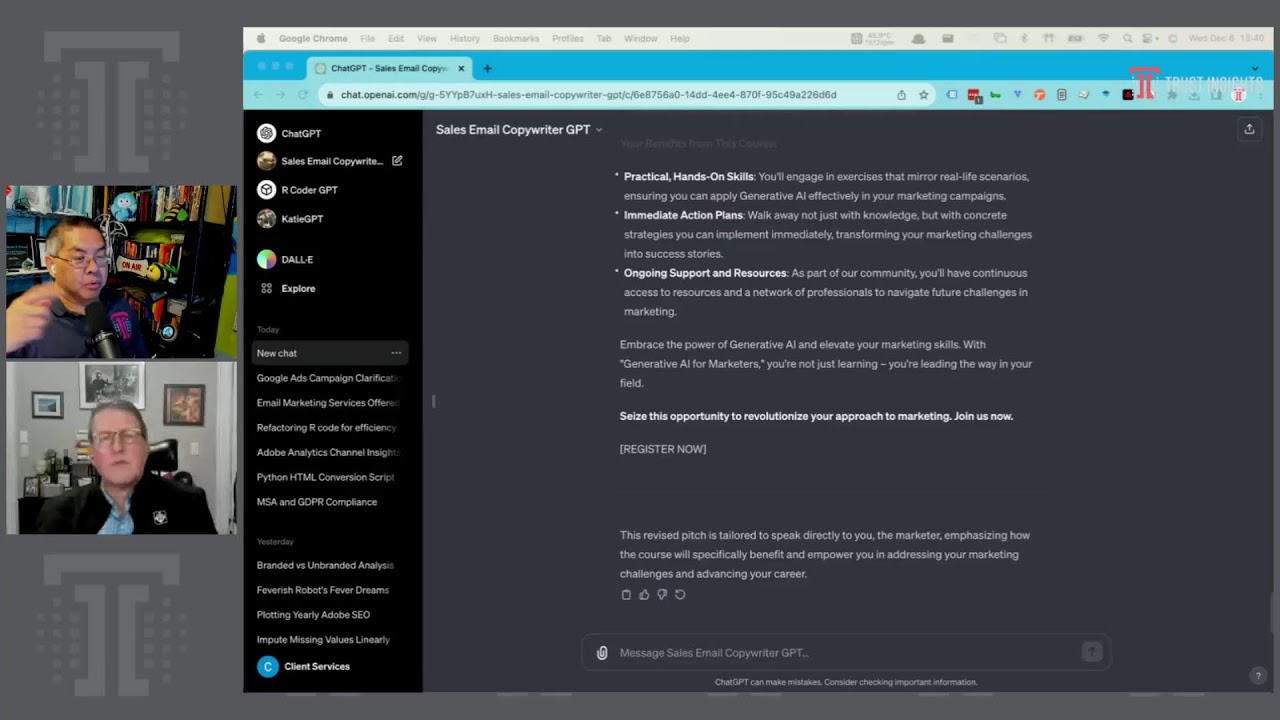The width and height of the screenshot is (1280, 720).
Task: Click the Chrome share page icon
Action: (x=902, y=95)
